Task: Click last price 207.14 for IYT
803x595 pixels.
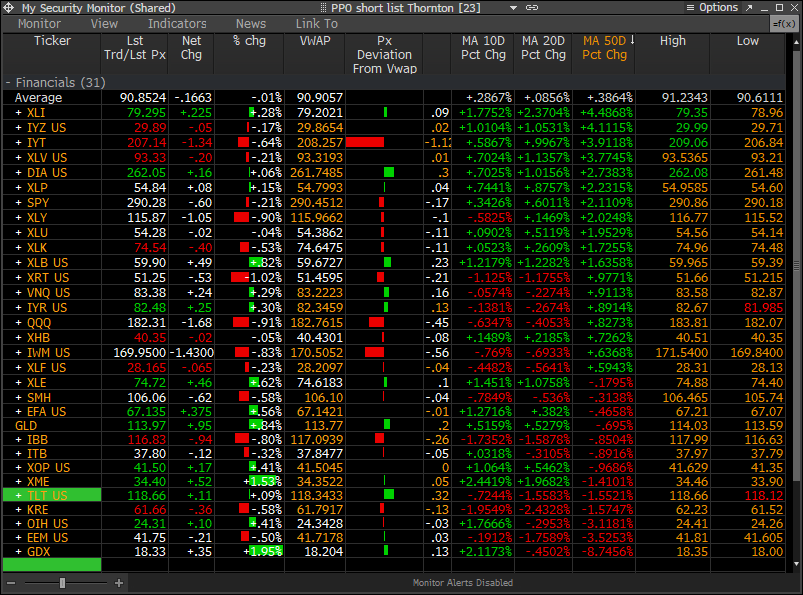Action: [146, 142]
